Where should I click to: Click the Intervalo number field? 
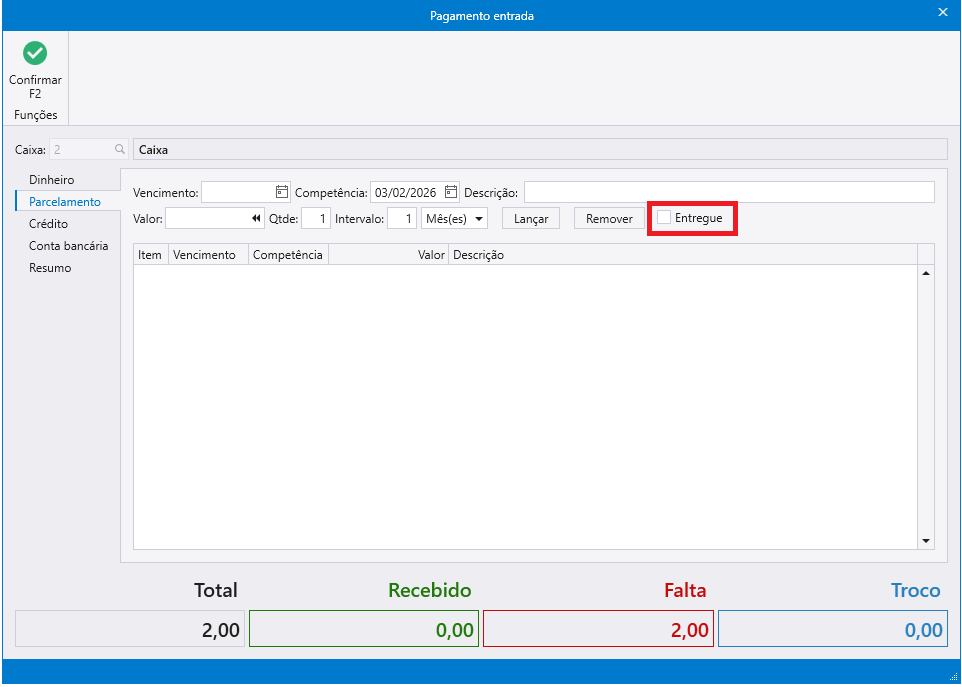pyautogui.click(x=402, y=218)
